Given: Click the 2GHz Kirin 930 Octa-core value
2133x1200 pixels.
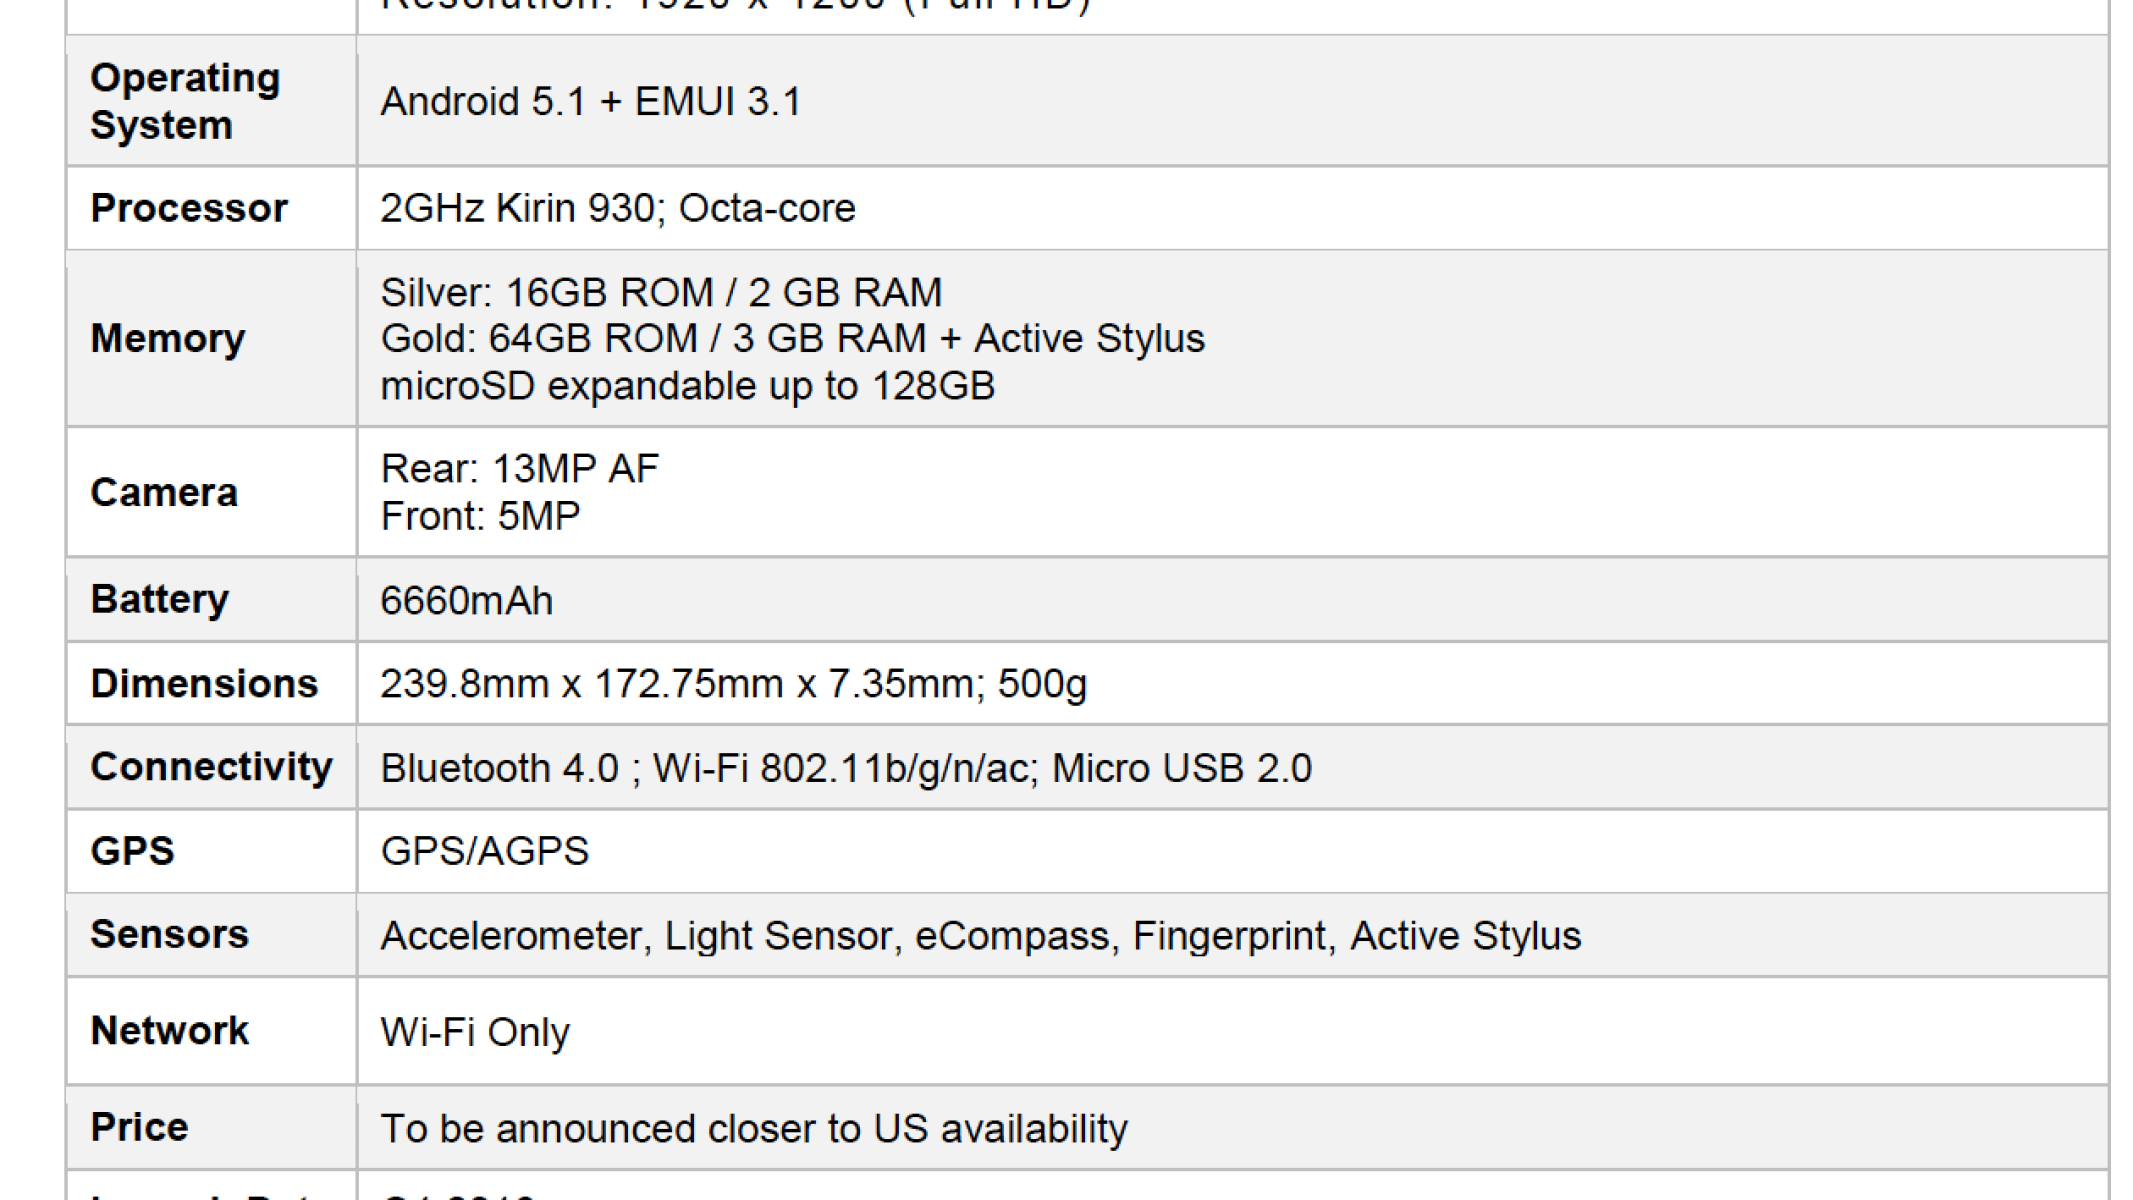Looking at the screenshot, I should 617,208.
